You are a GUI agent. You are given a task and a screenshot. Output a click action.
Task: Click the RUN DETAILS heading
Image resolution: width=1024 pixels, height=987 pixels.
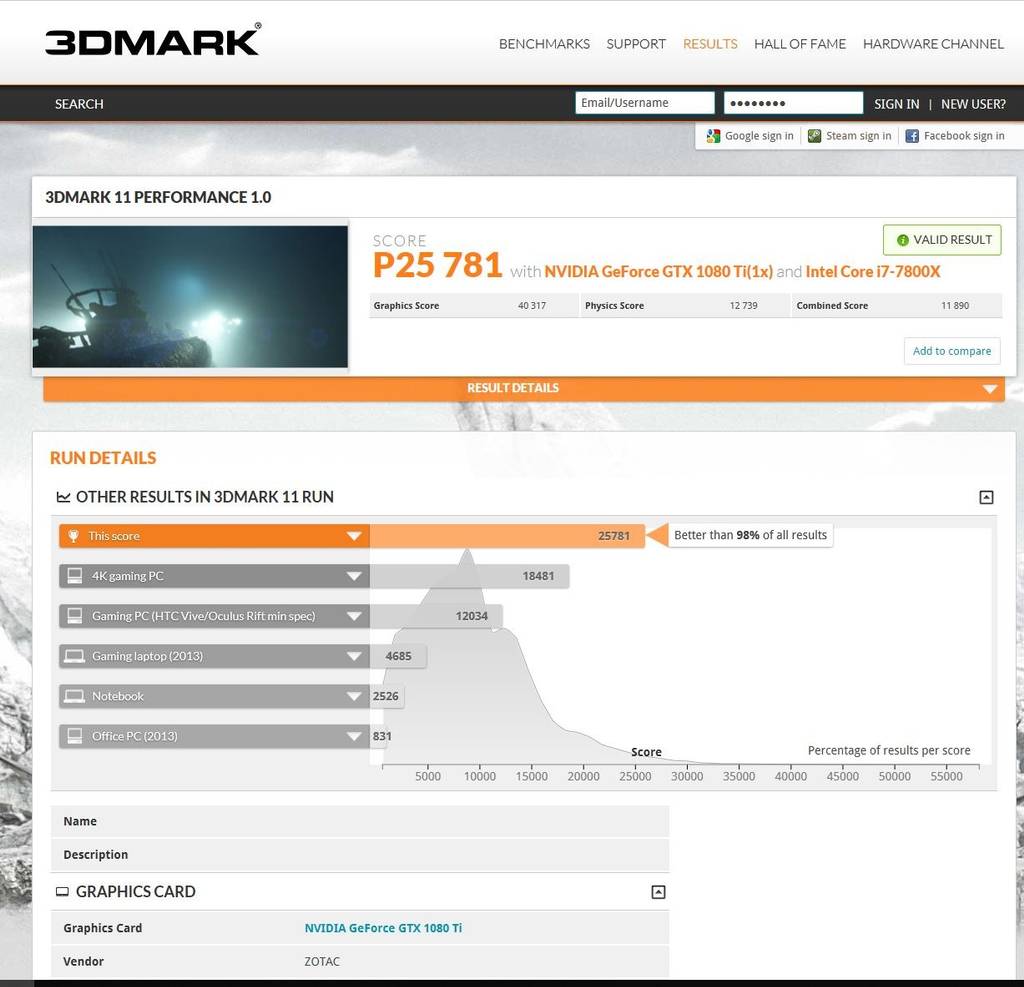[103, 458]
